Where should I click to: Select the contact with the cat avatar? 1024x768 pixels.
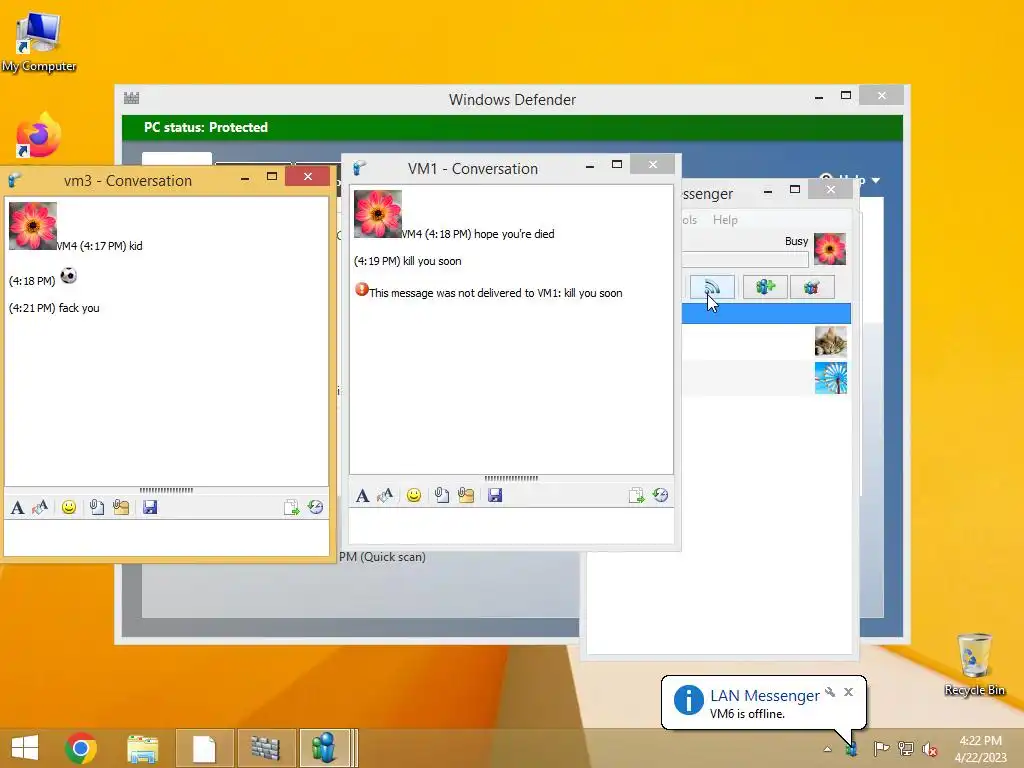pos(766,342)
